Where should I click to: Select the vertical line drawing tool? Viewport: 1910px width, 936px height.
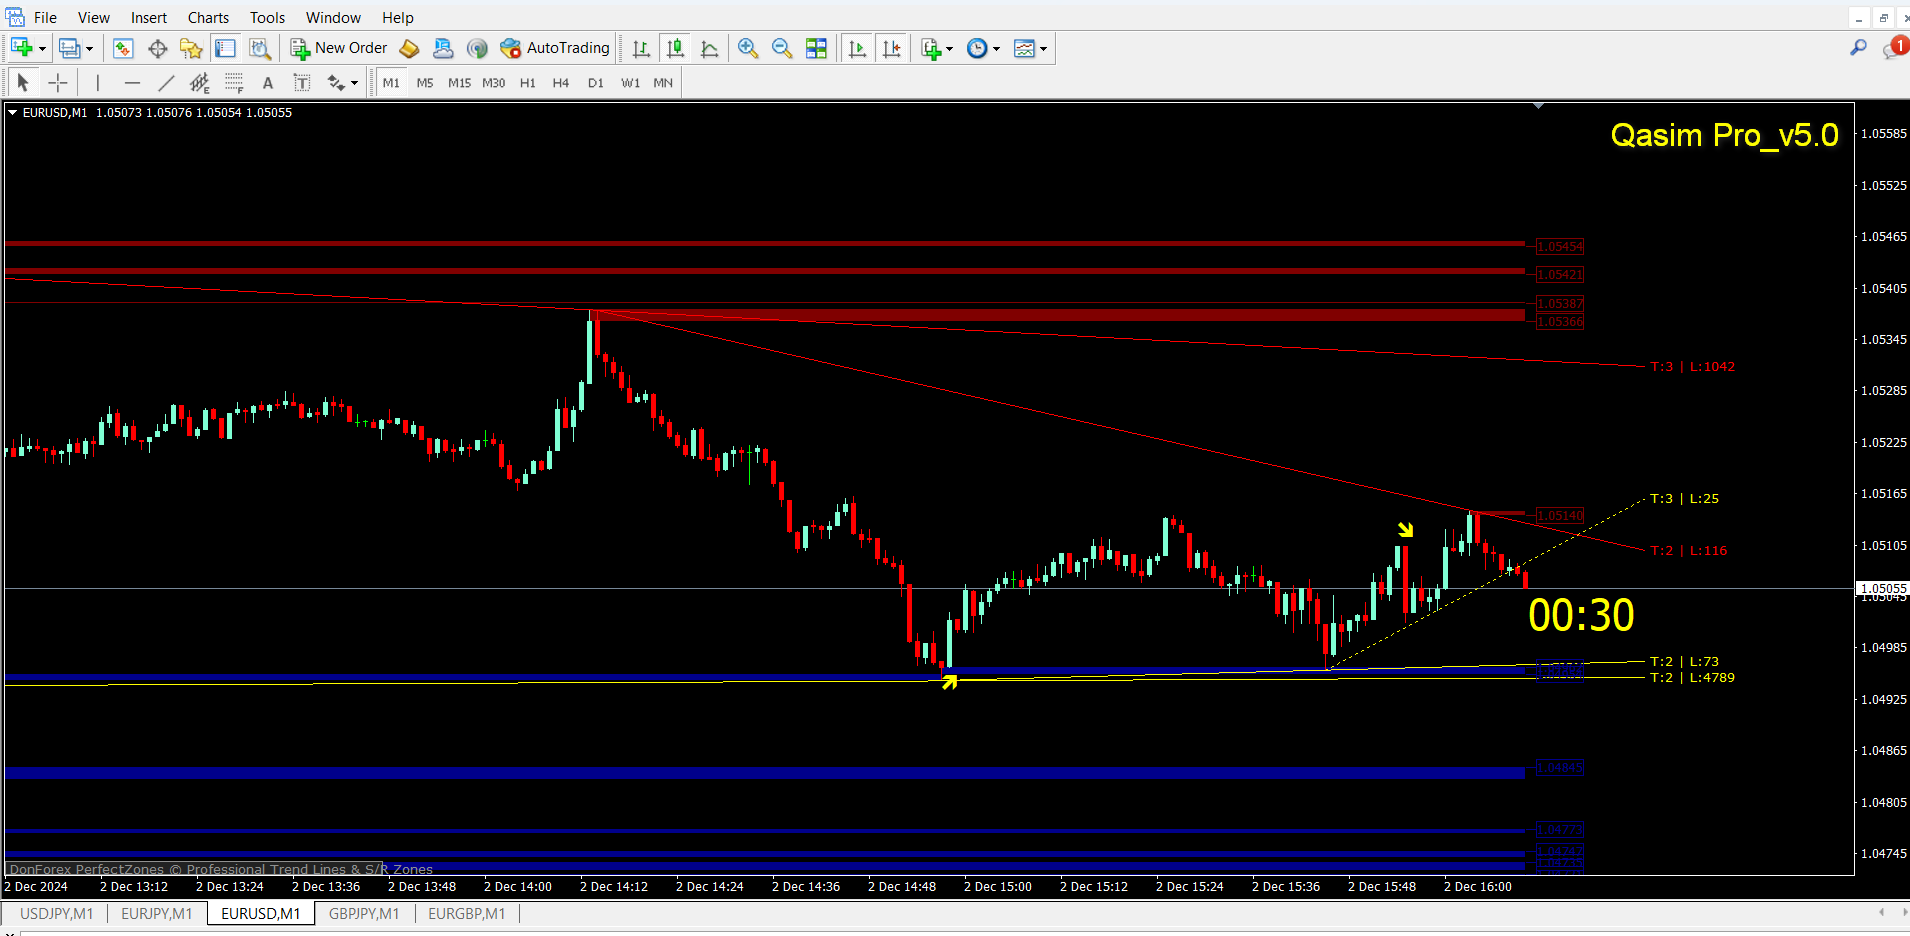(x=97, y=82)
